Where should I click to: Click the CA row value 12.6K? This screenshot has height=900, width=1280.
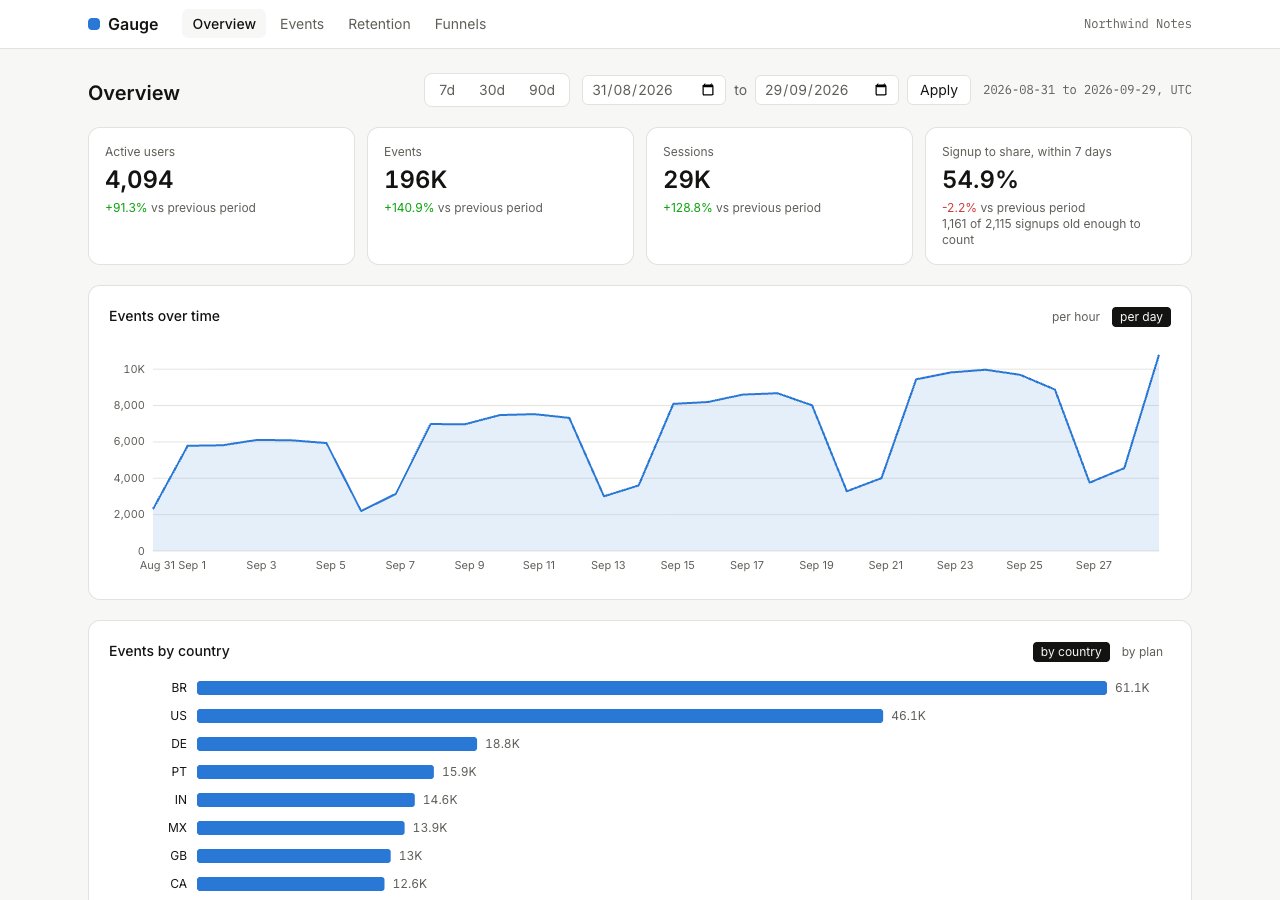(410, 884)
